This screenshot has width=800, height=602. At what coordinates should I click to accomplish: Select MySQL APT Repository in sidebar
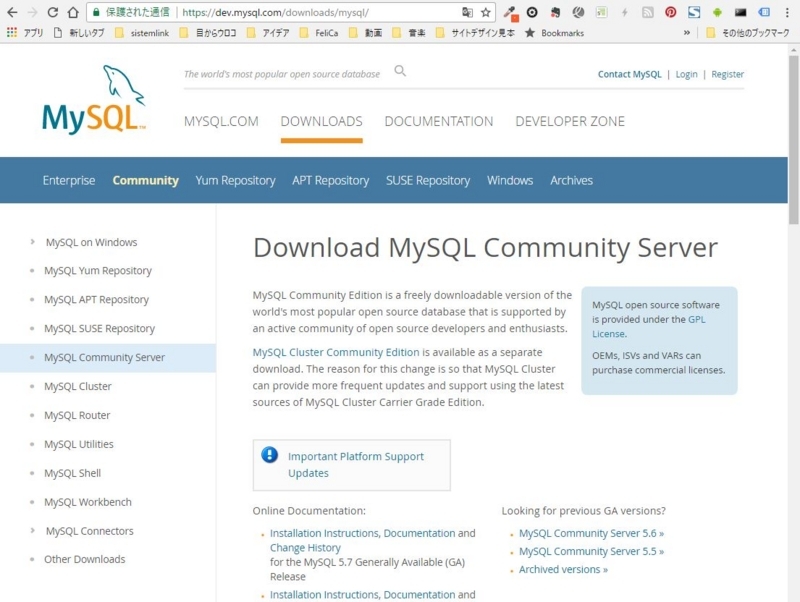point(96,300)
